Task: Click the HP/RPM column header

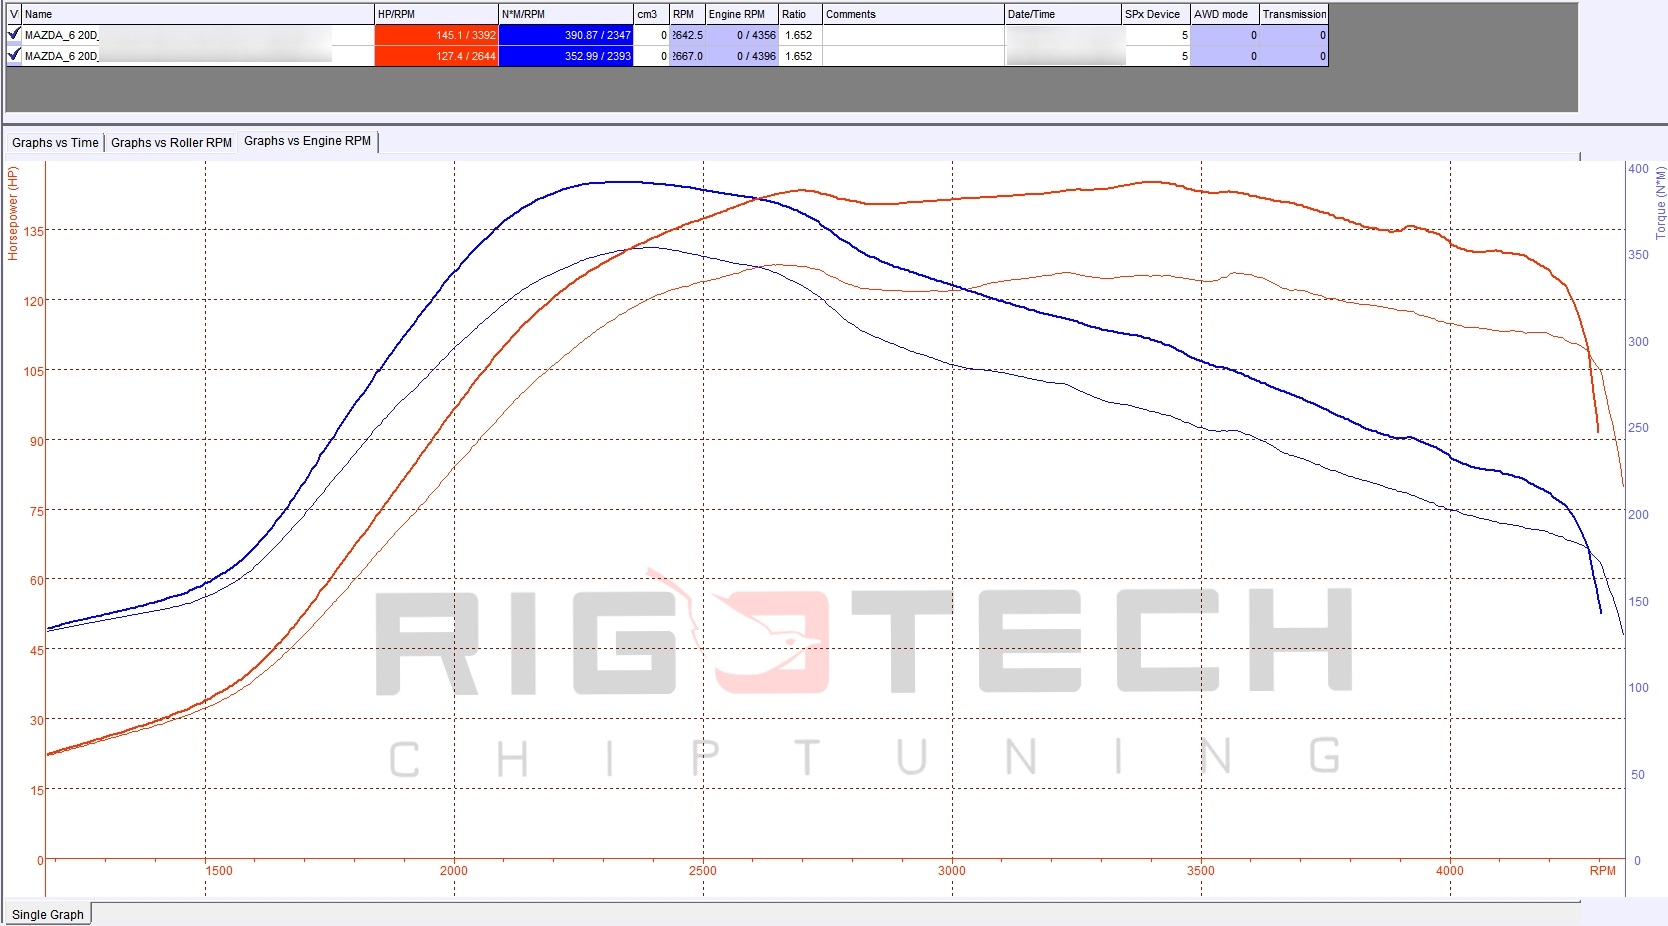Action: click(436, 14)
